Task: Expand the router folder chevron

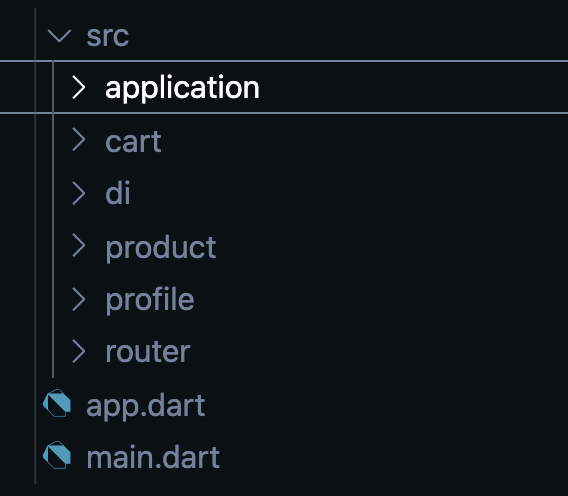Action: coord(79,351)
